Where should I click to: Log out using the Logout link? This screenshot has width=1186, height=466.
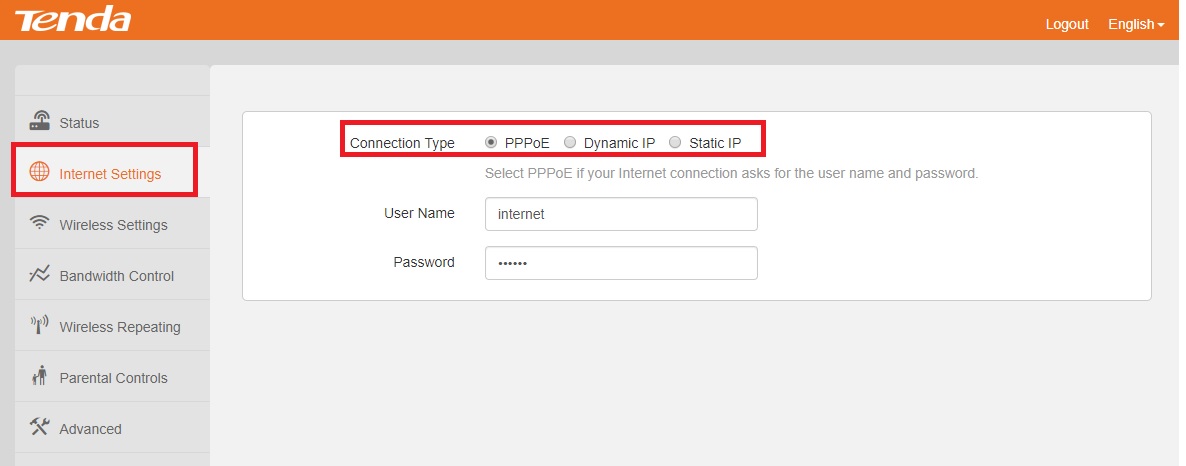point(1066,24)
